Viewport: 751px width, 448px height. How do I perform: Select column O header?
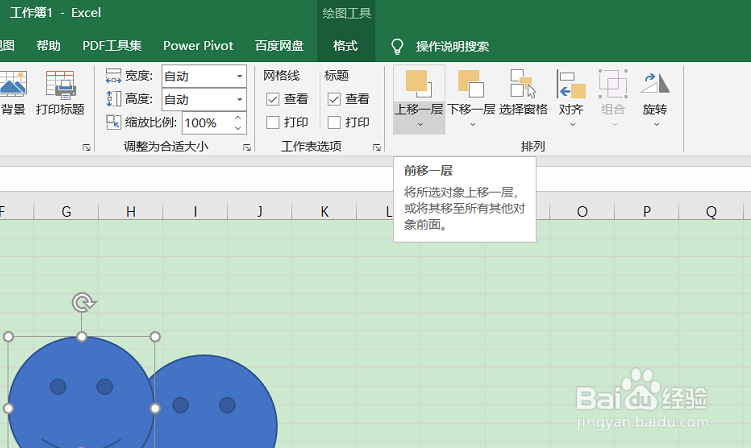(582, 211)
